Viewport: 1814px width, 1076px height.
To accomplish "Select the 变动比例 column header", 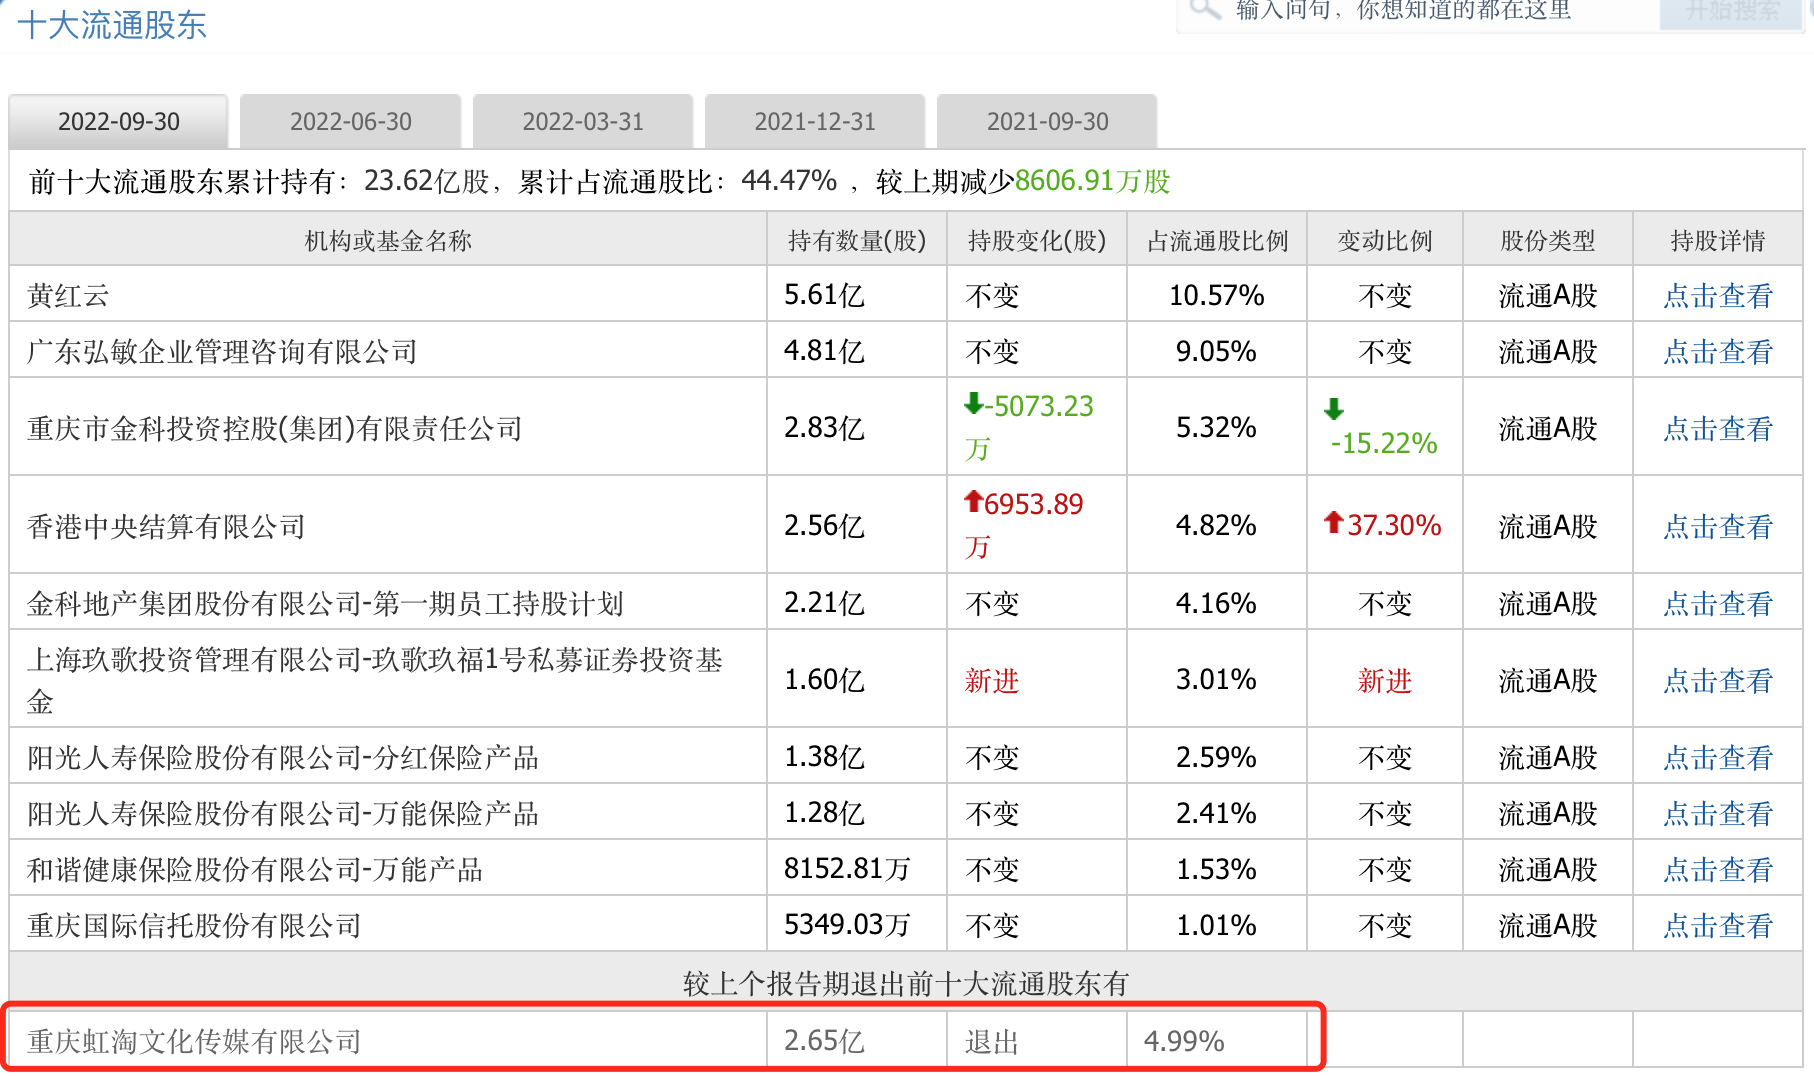I will pyautogui.click(x=1385, y=240).
